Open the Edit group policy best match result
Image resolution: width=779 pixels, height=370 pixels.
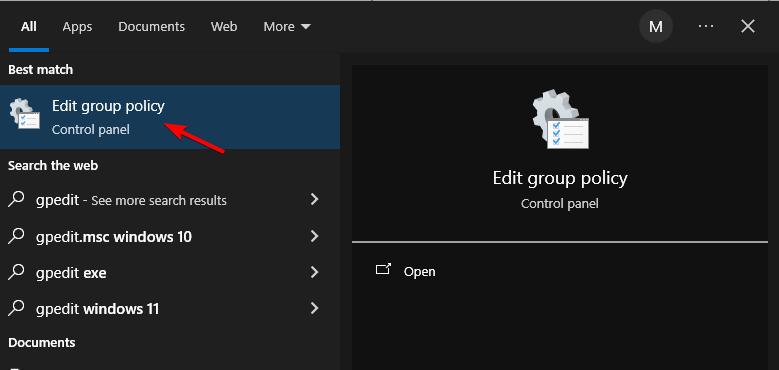(170, 117)
